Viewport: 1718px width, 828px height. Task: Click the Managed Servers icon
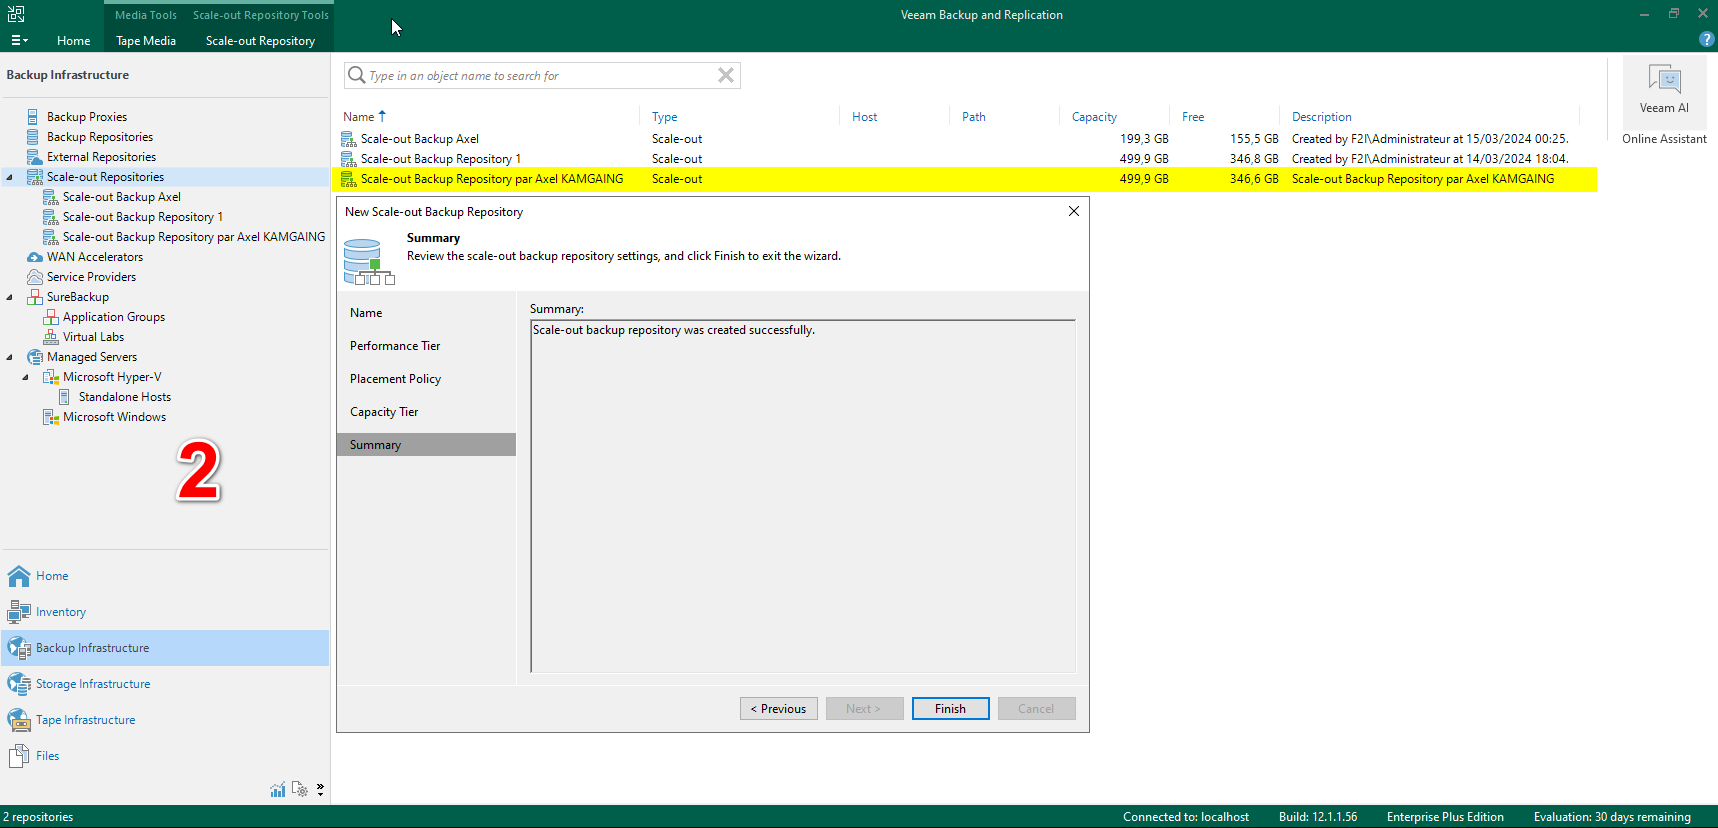click(35, 357)
